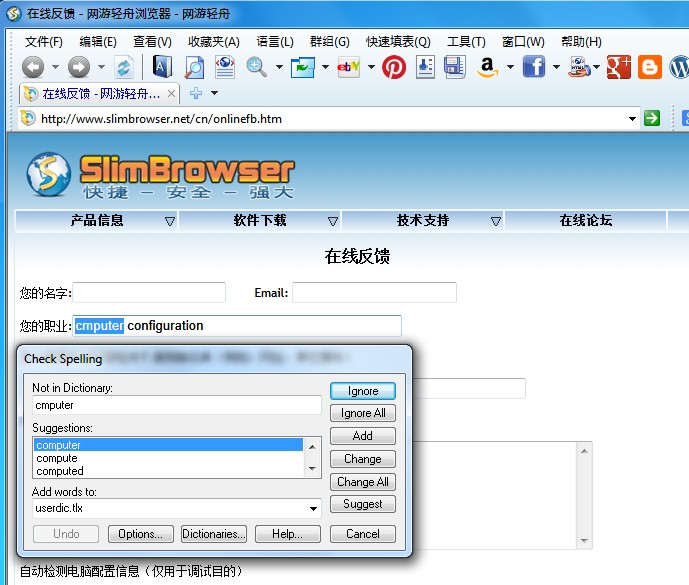This screenshot has height=585, width=689.
Task: Click the Cancel button in Check Spelling
Action: click(x=363, y=534)
